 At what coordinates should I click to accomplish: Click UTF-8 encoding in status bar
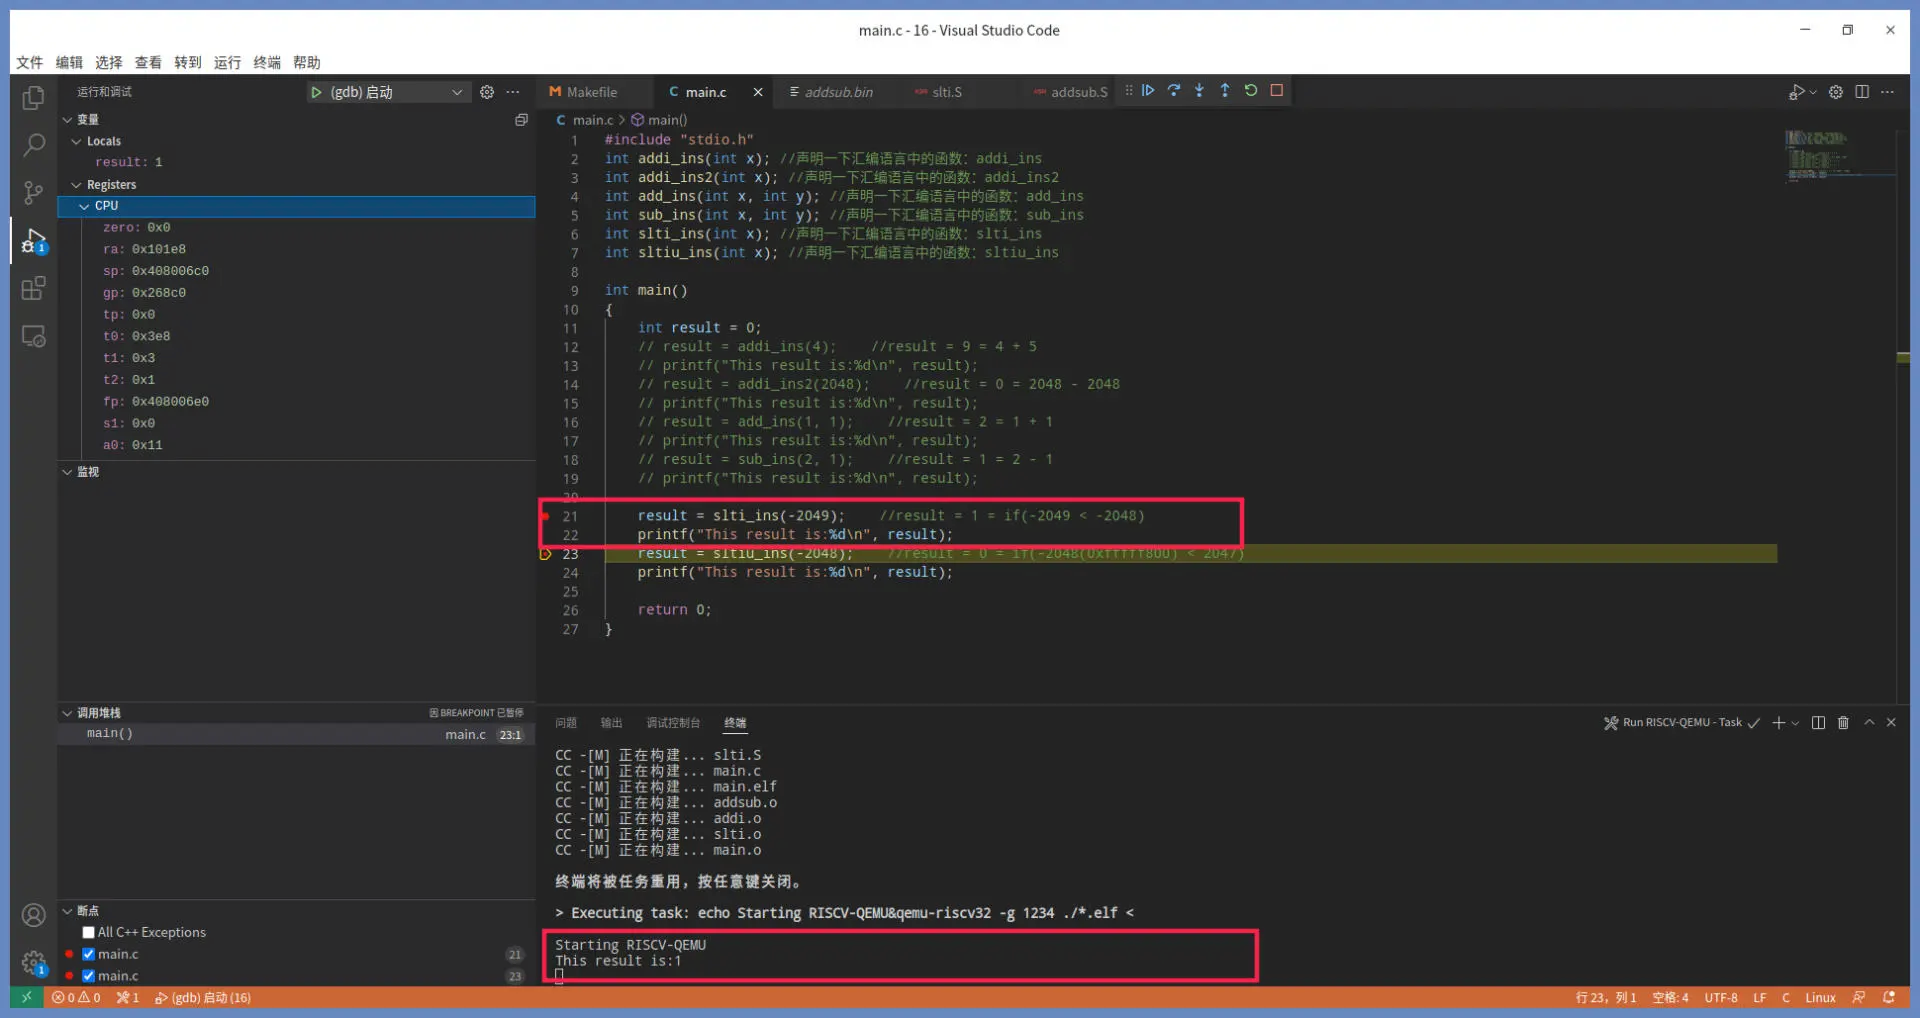tap(1721, 998)
